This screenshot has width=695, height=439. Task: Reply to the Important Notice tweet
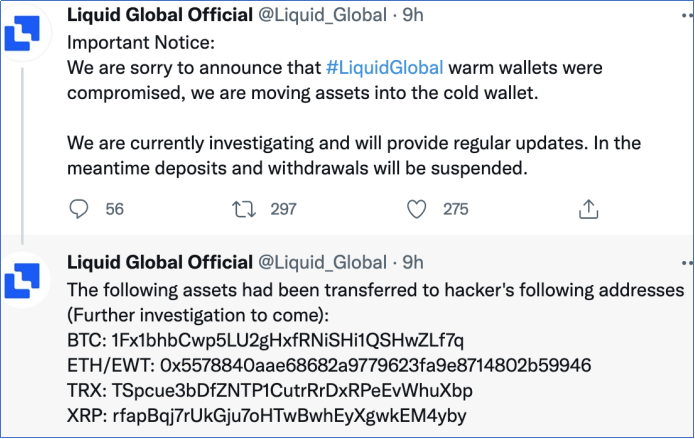(79, 209)
